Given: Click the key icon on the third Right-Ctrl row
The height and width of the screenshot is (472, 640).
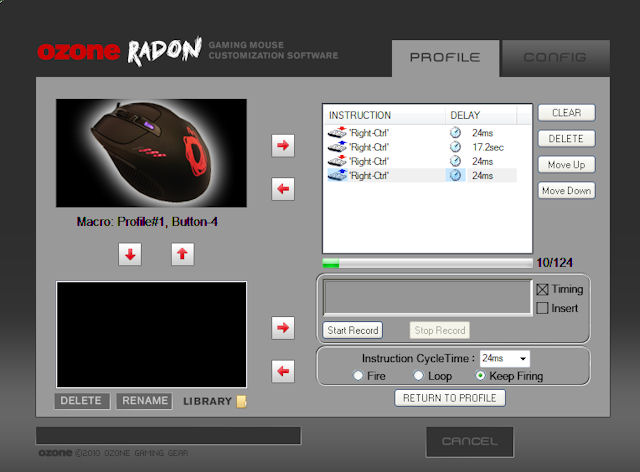Looking at the screenshot, I should pyautogui.click(x=337, y=161).
